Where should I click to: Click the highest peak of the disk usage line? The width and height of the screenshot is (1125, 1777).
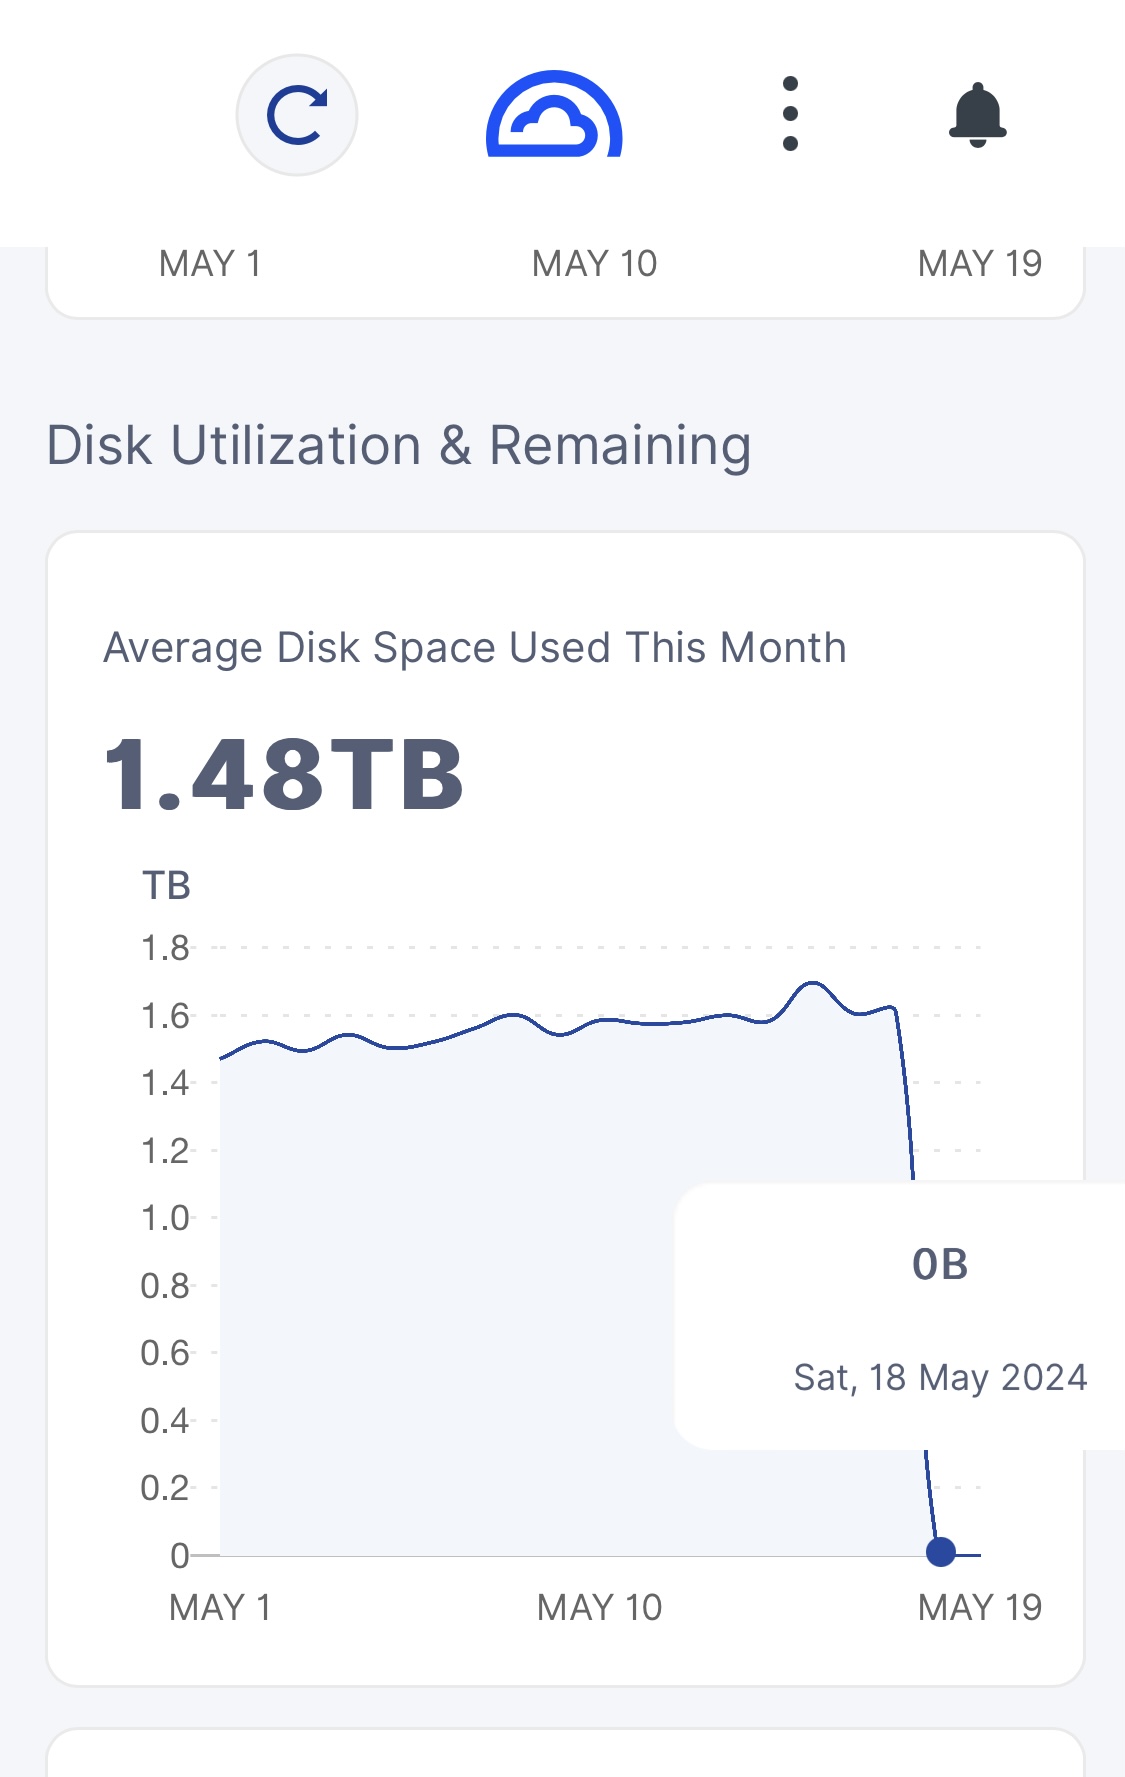click(812, 984)
